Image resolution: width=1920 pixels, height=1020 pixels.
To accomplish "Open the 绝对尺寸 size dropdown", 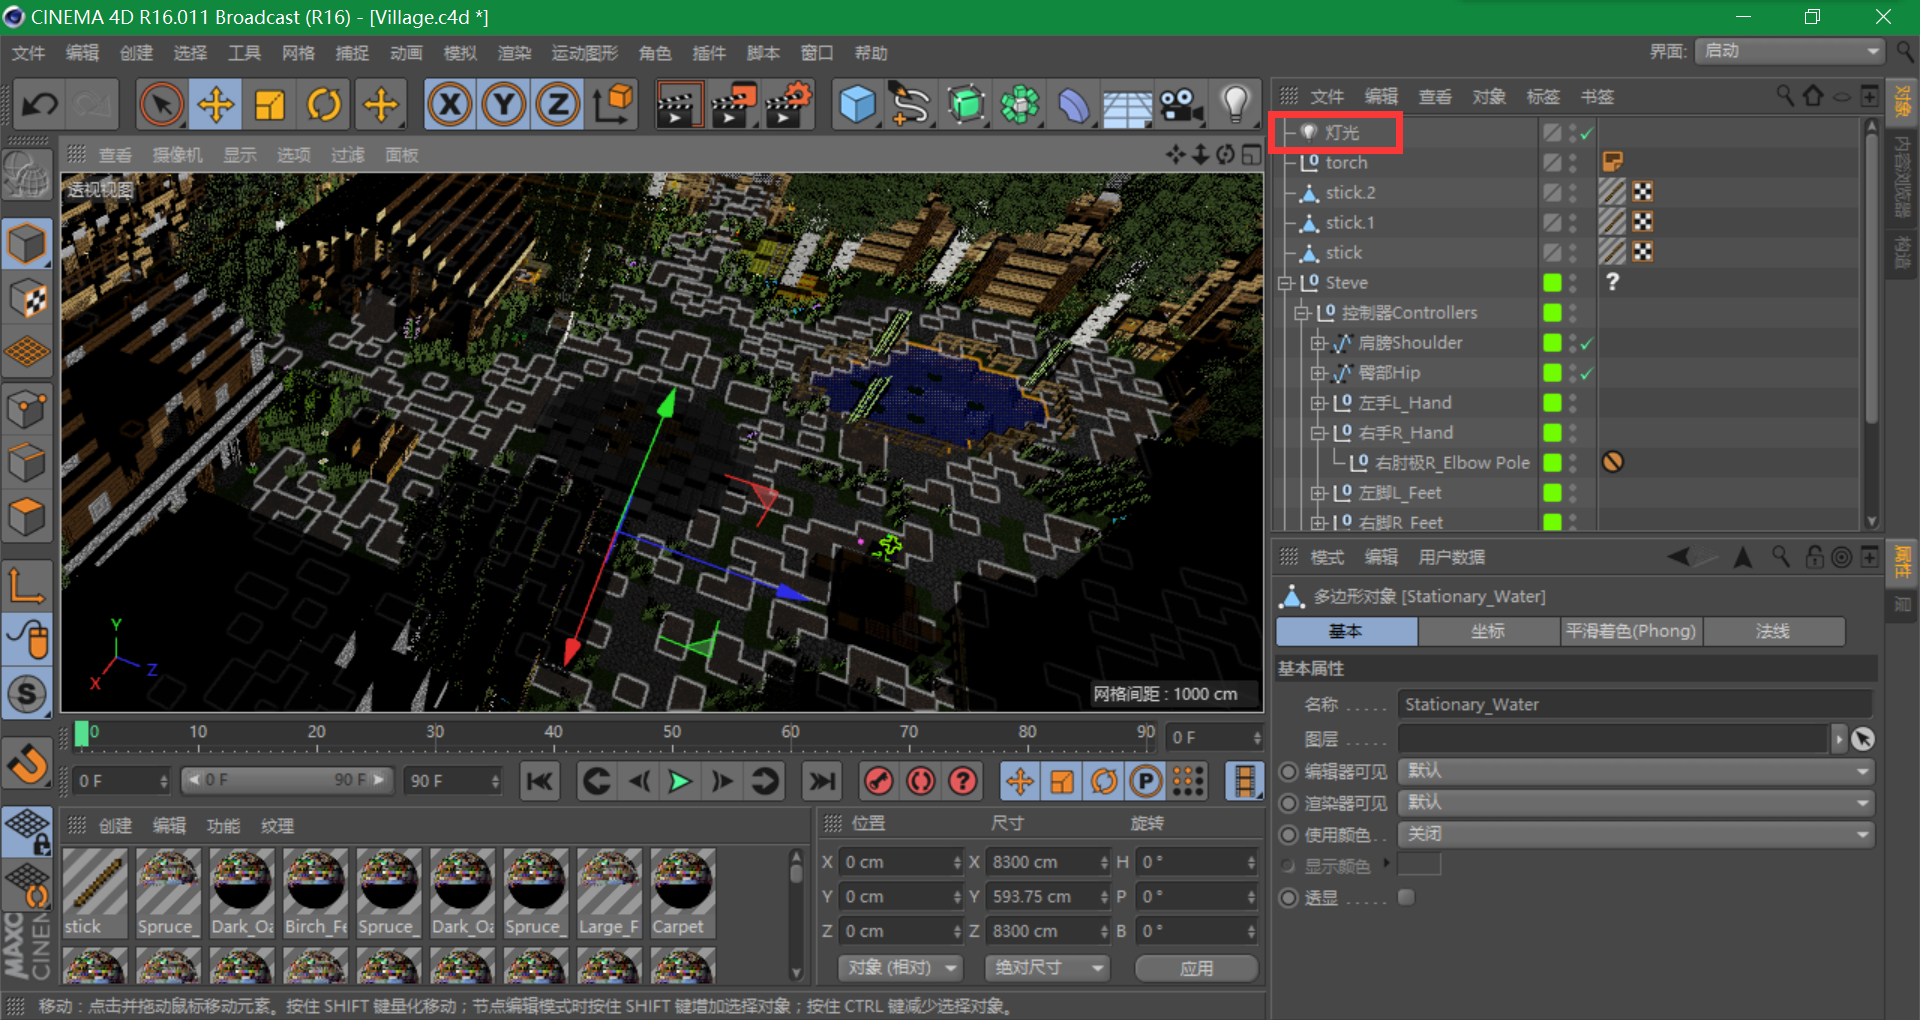I will 1048,968.
